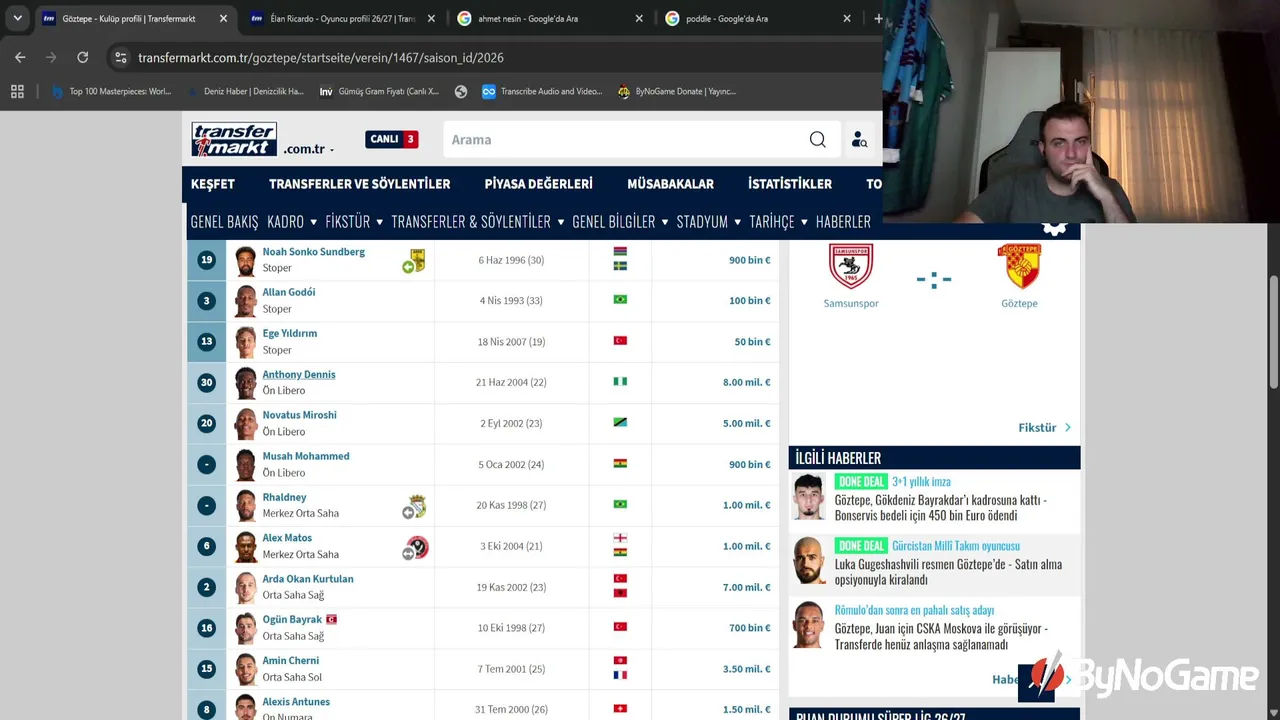Read Gökdeniz Bayrakdar signing news headline

click(941, 508)
